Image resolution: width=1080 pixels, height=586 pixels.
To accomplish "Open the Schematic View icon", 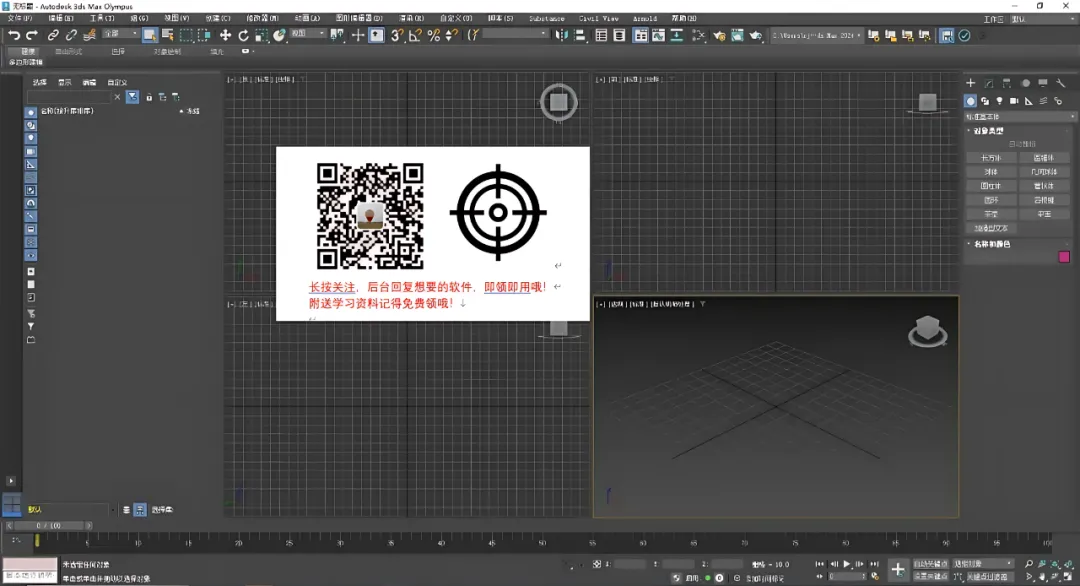I will point(677,35).
